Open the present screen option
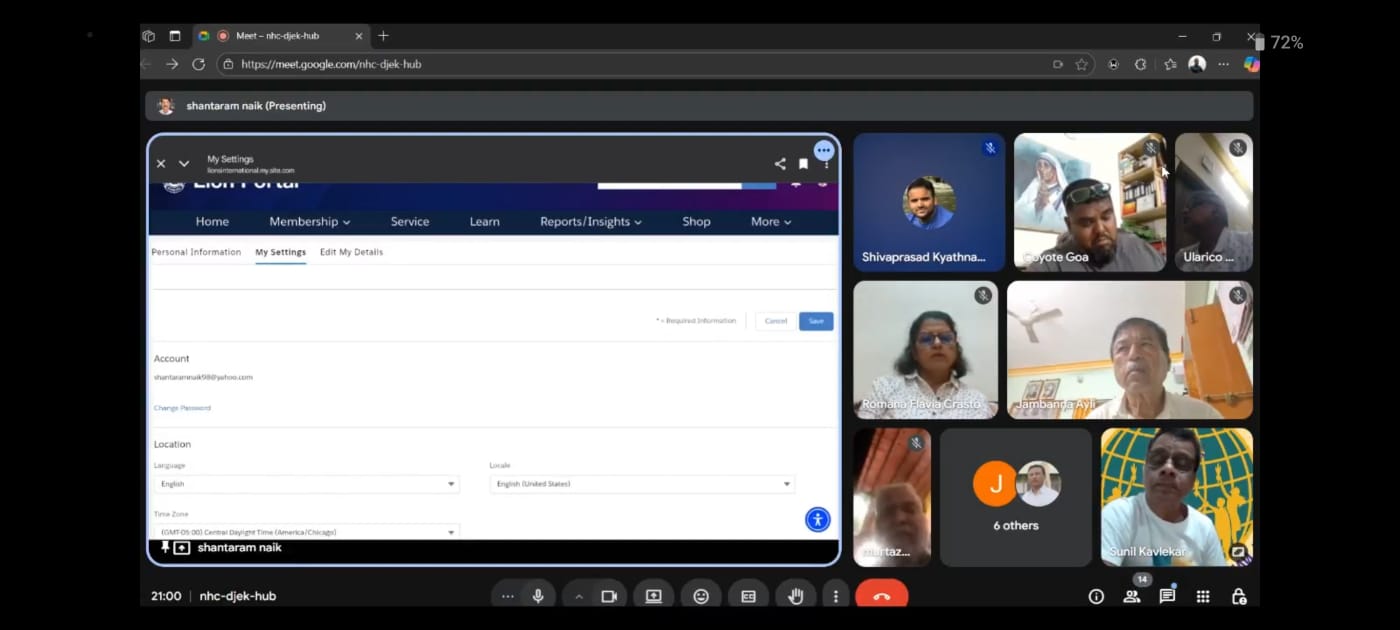The width and height of the screenshot is (1400, 630). tap(654, 595)
